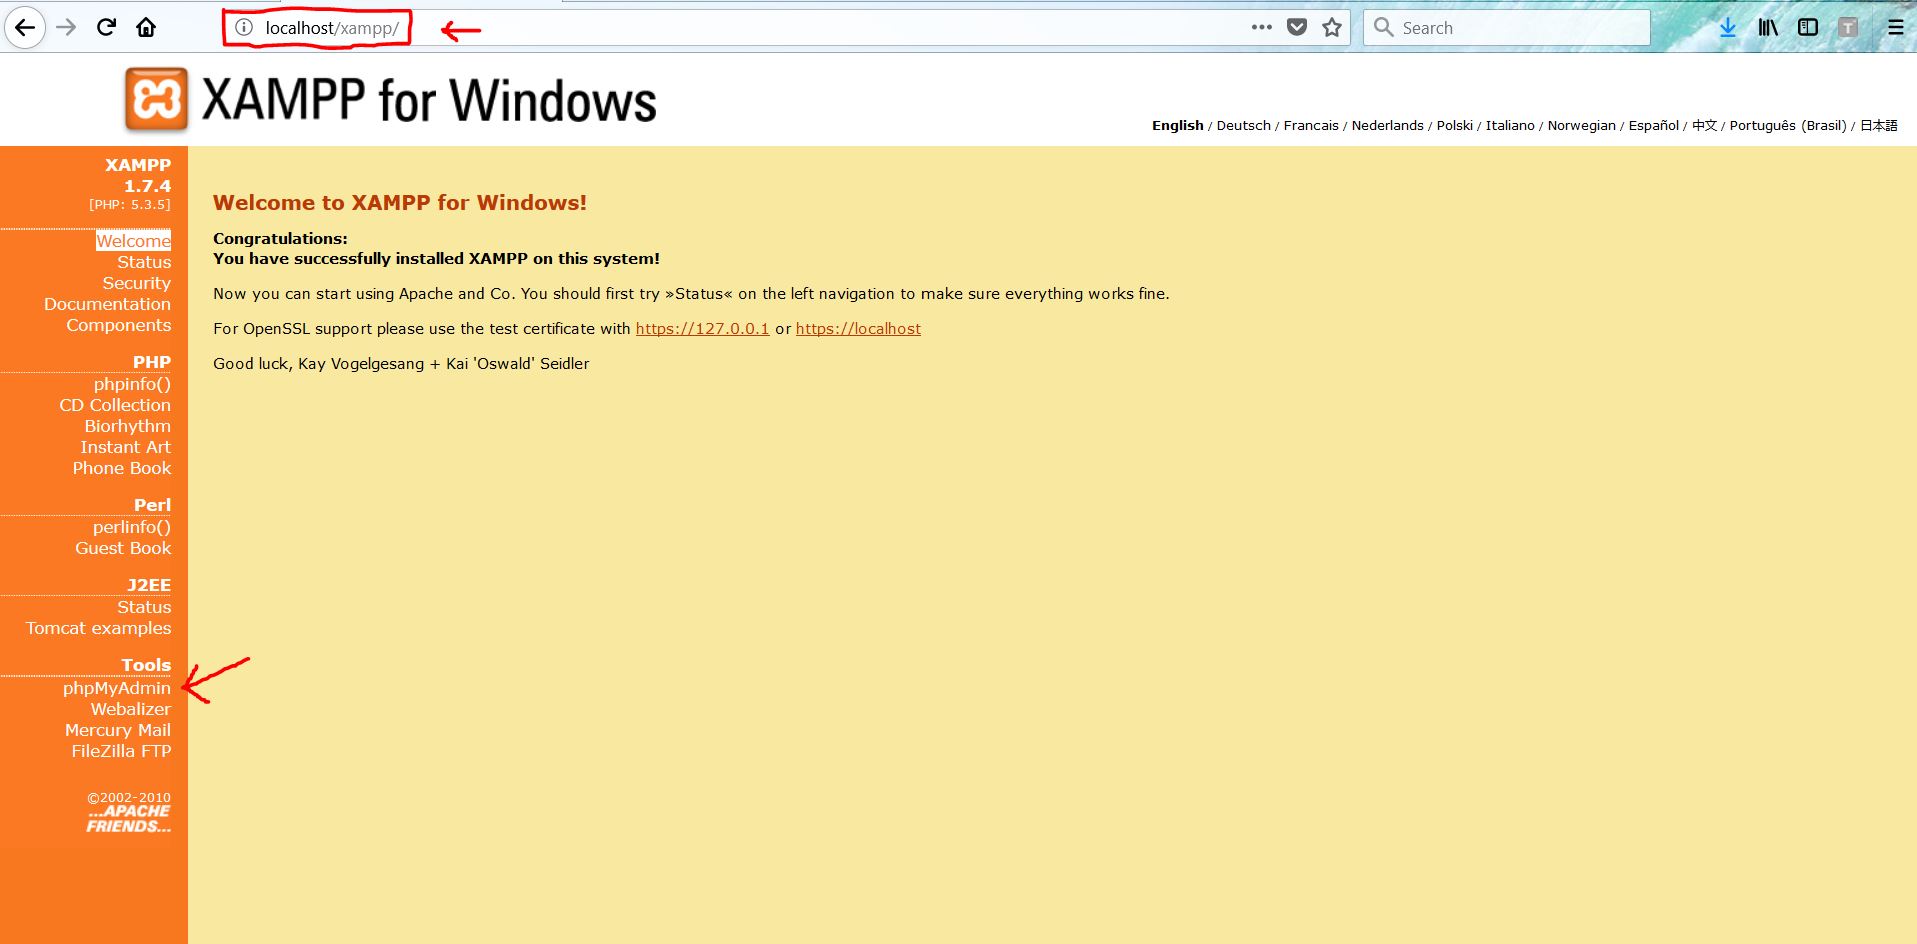Follow the https://localhost link

[x=858, y=329]
